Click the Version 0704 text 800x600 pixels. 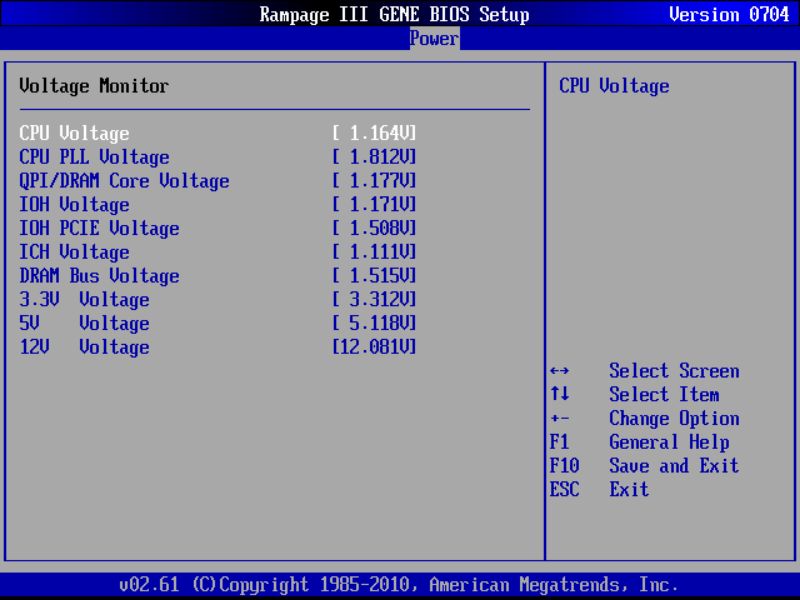(x=730, y=14)
